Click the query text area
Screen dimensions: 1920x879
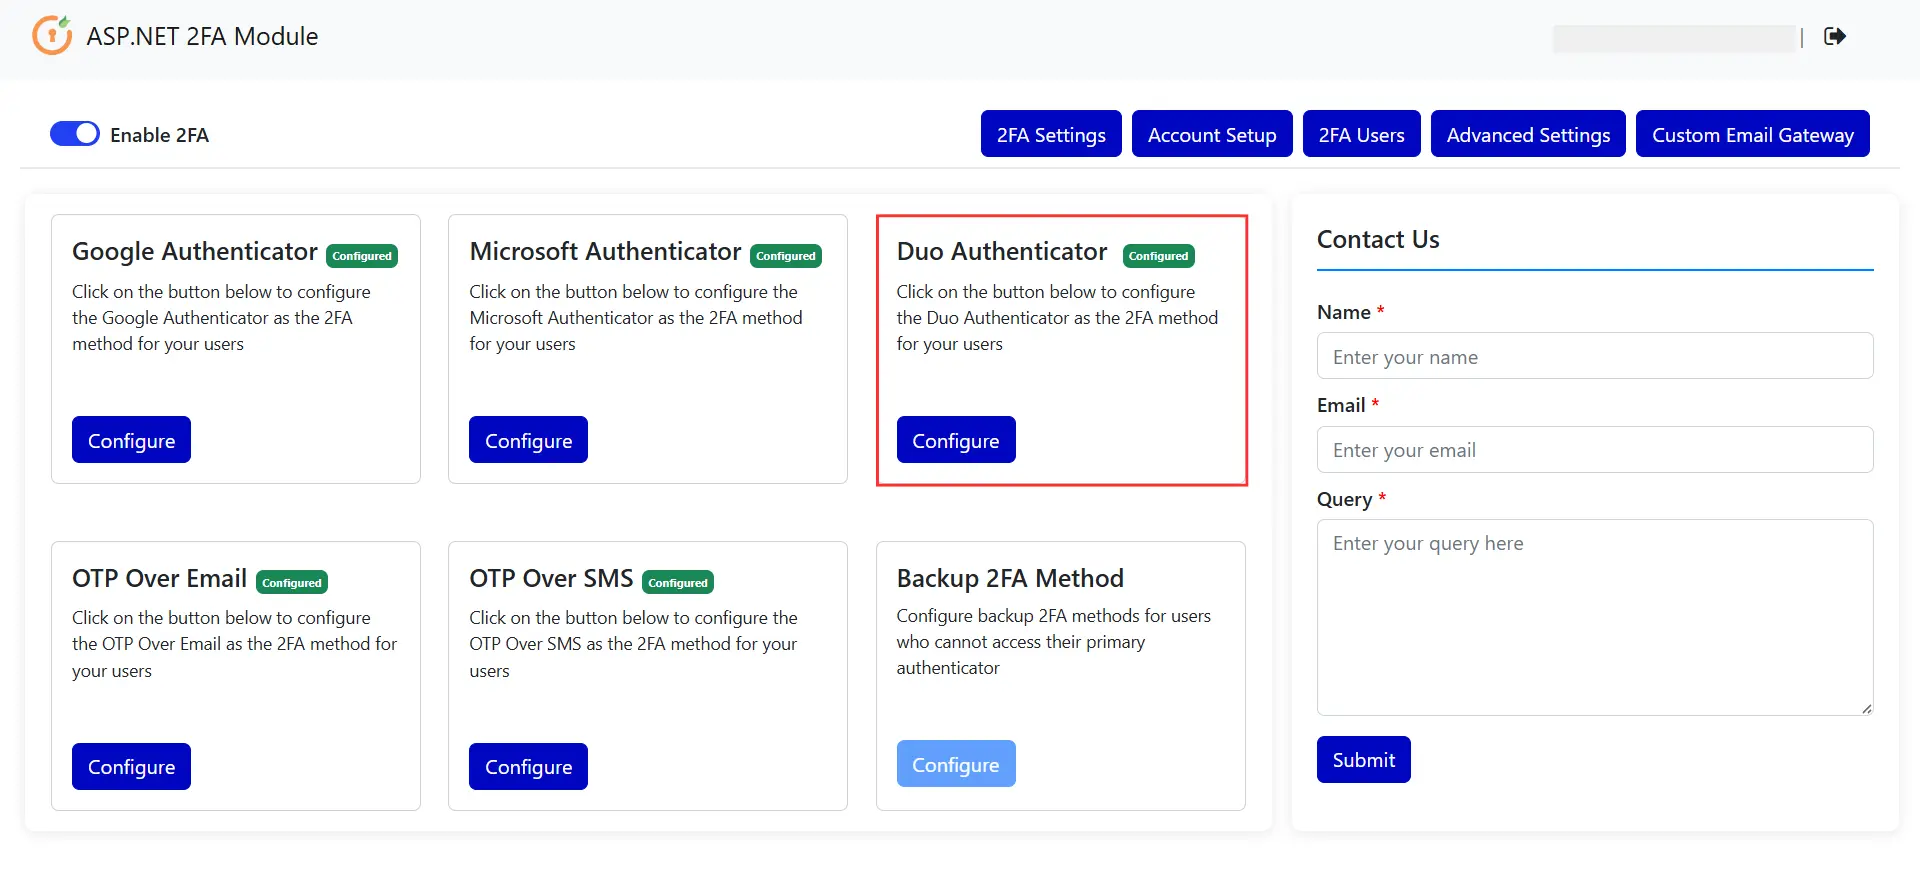pyautogui.click(x=1595, y=617)
